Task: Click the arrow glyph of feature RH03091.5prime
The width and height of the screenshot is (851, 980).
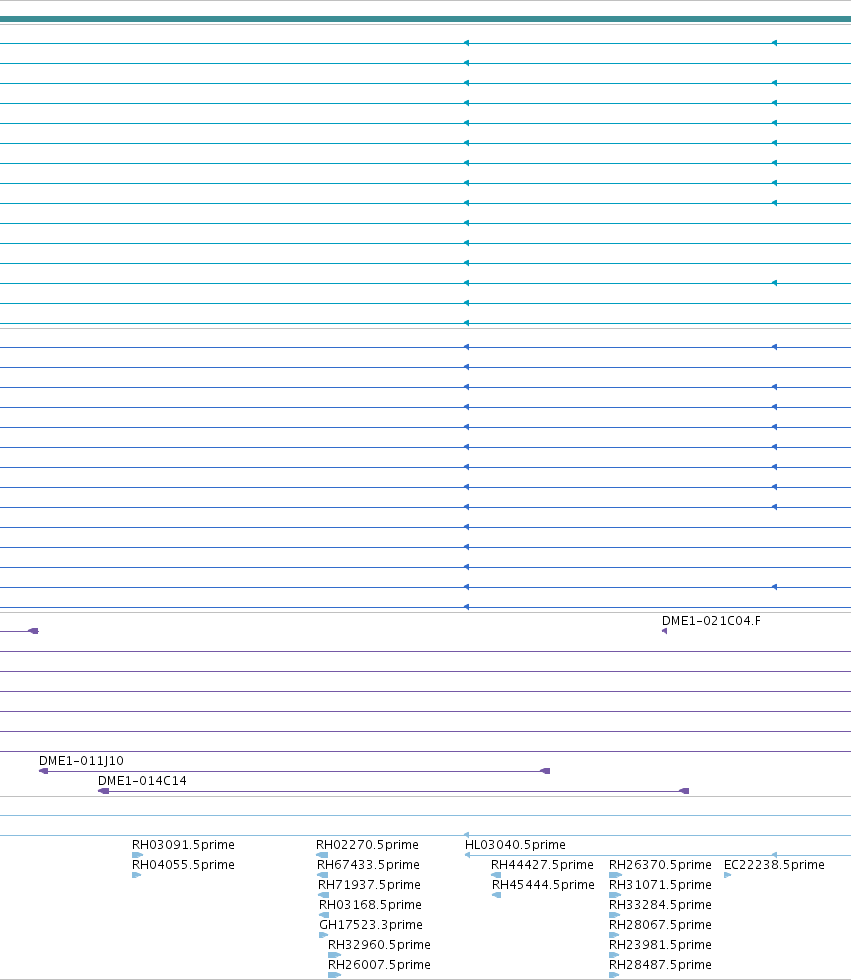Action: pyautogui.click(x=137, y=855)
